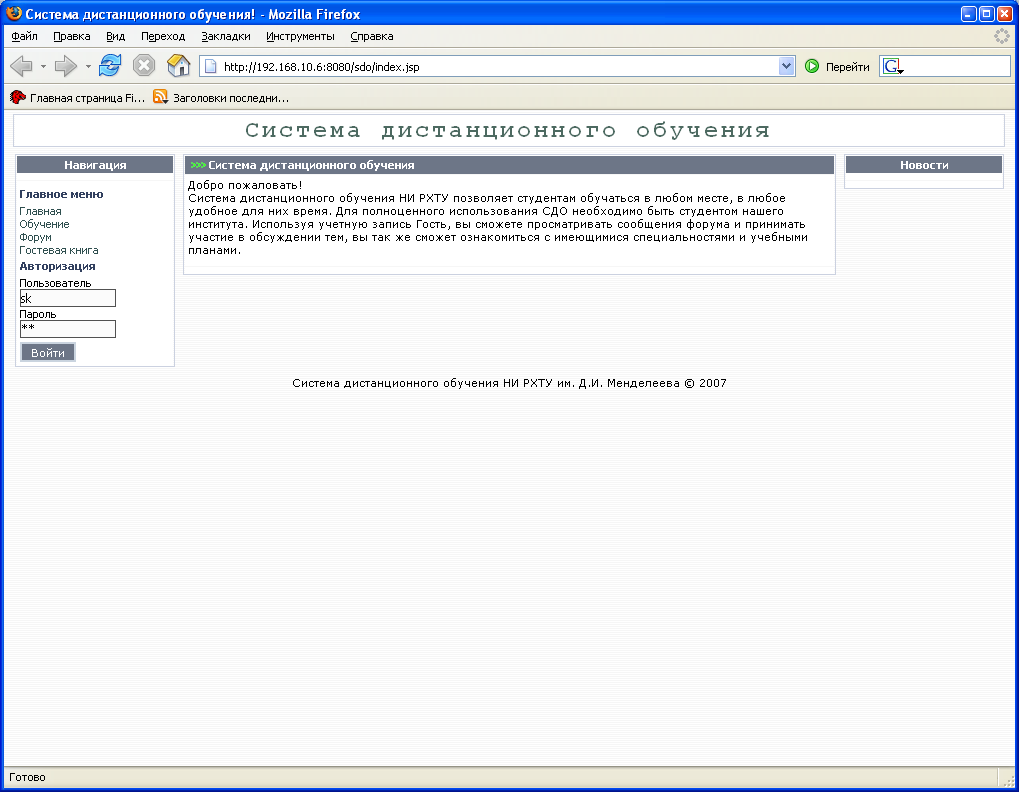This screenshot has width=1019, height=792.
Task: Click the Готово status bar text
Action: 27,777
